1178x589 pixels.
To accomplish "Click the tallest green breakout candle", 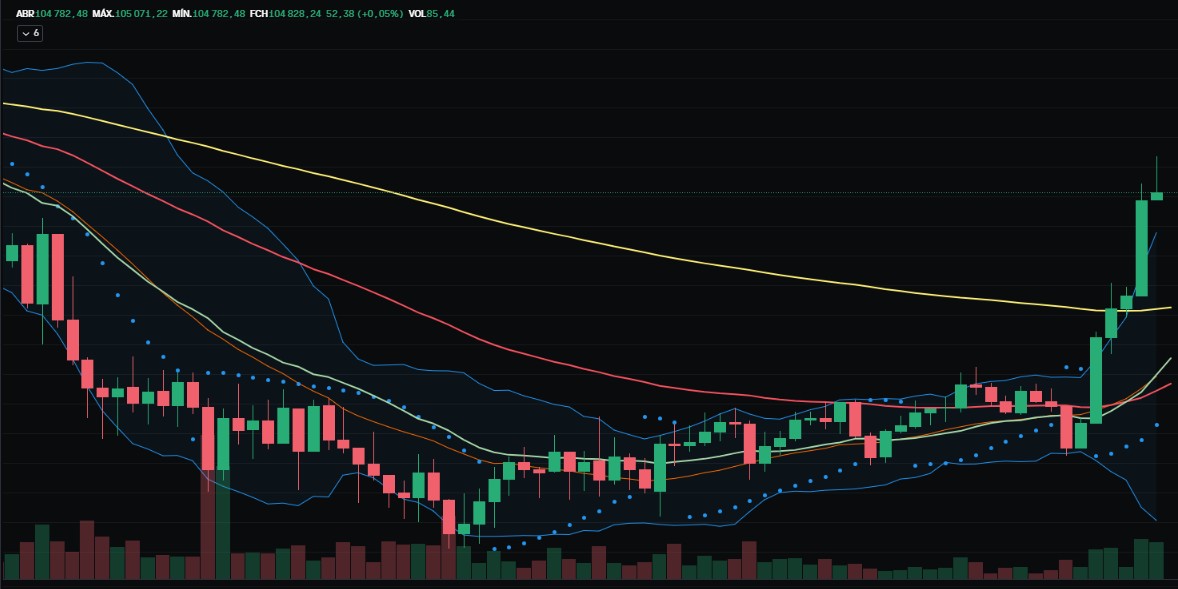I will tap(1141, 248).
